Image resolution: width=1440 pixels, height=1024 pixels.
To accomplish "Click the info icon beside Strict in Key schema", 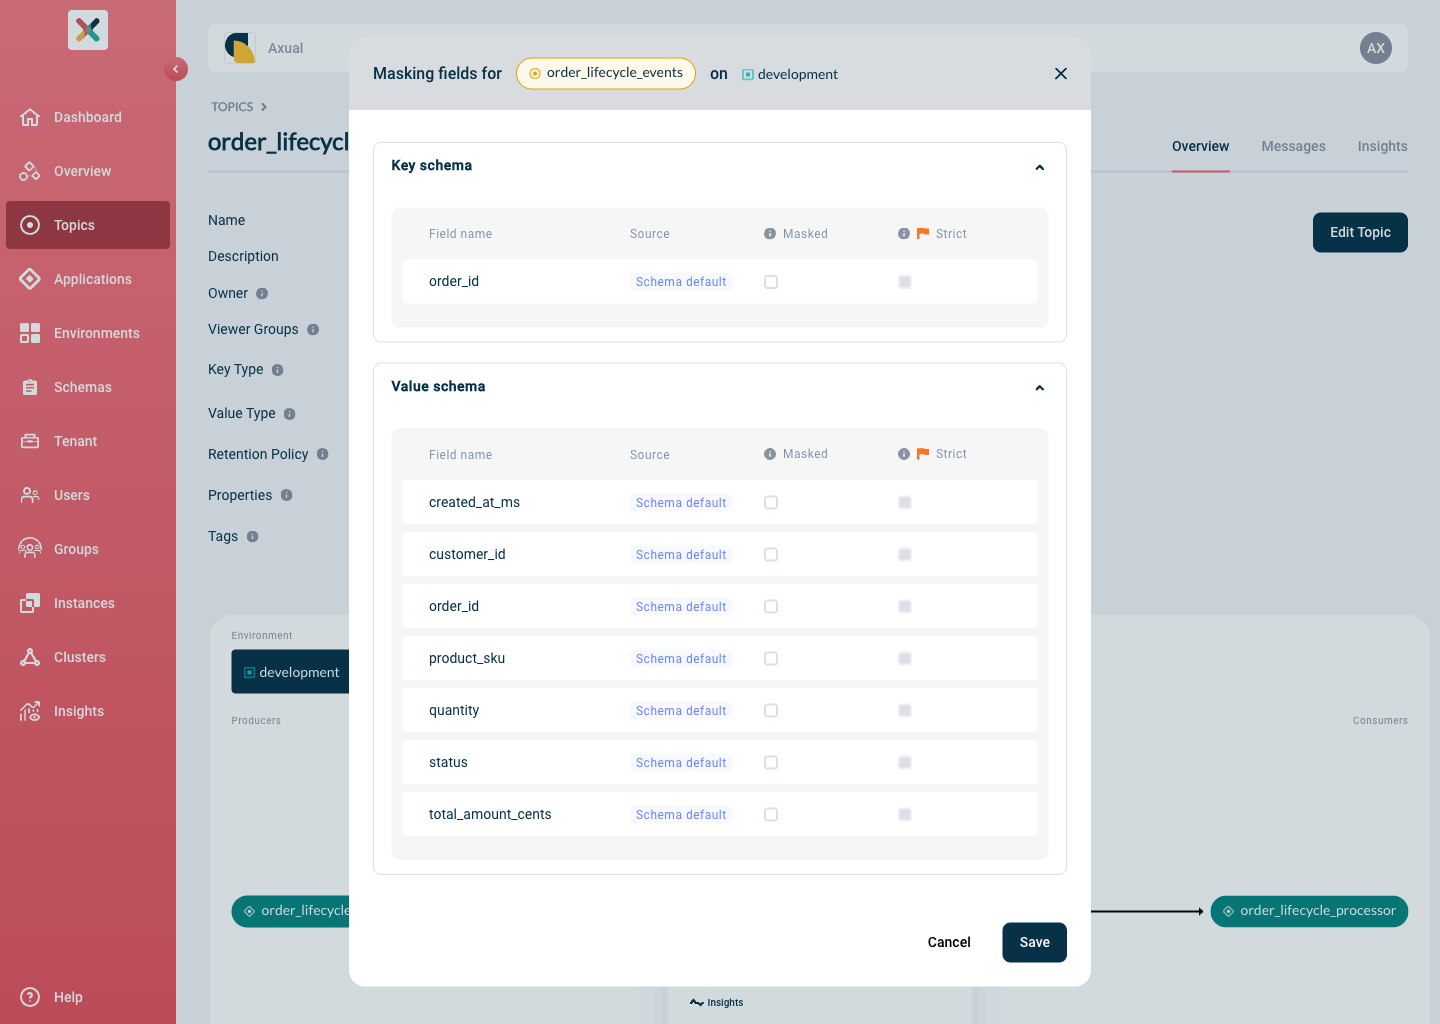I will (904, 234).
